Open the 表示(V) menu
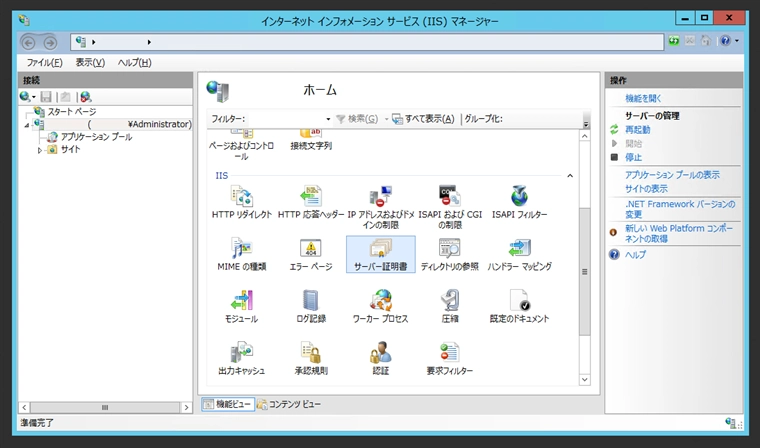 coord(90,63)
